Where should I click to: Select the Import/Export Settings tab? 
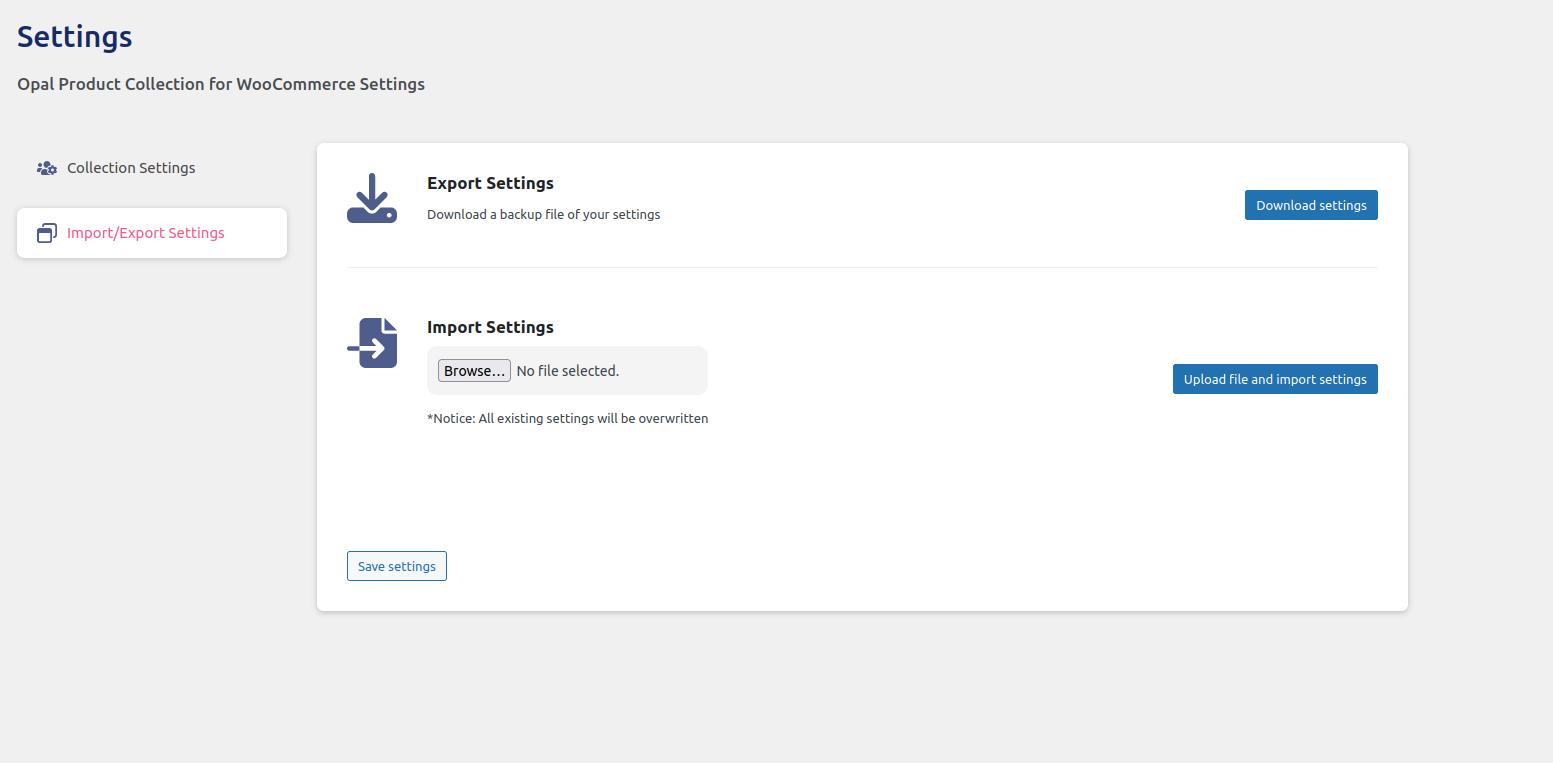(152, 233)
